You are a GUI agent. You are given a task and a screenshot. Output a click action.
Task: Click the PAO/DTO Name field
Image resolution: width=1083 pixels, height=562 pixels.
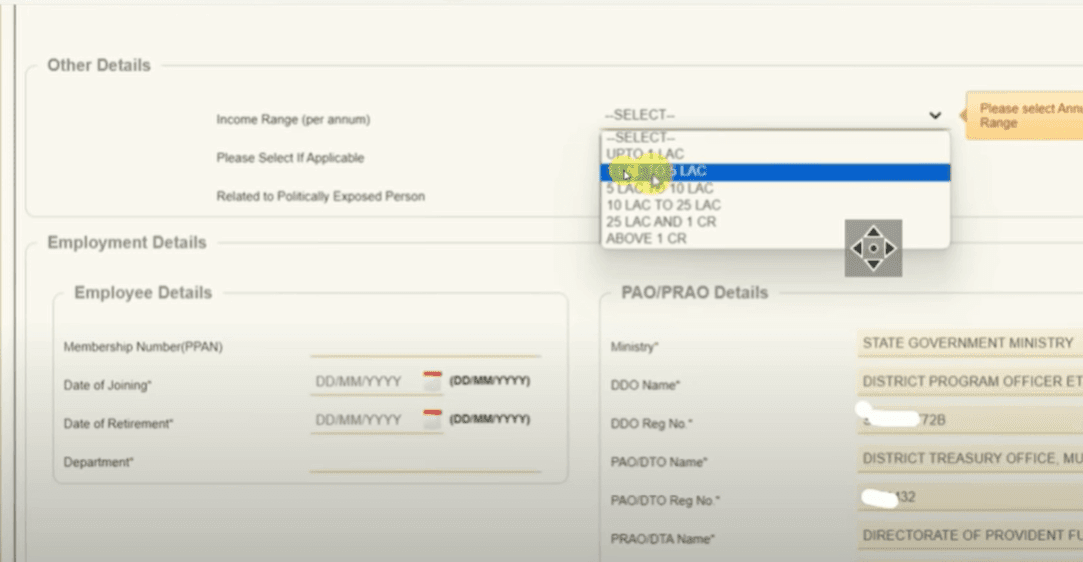tap(968, 459)
